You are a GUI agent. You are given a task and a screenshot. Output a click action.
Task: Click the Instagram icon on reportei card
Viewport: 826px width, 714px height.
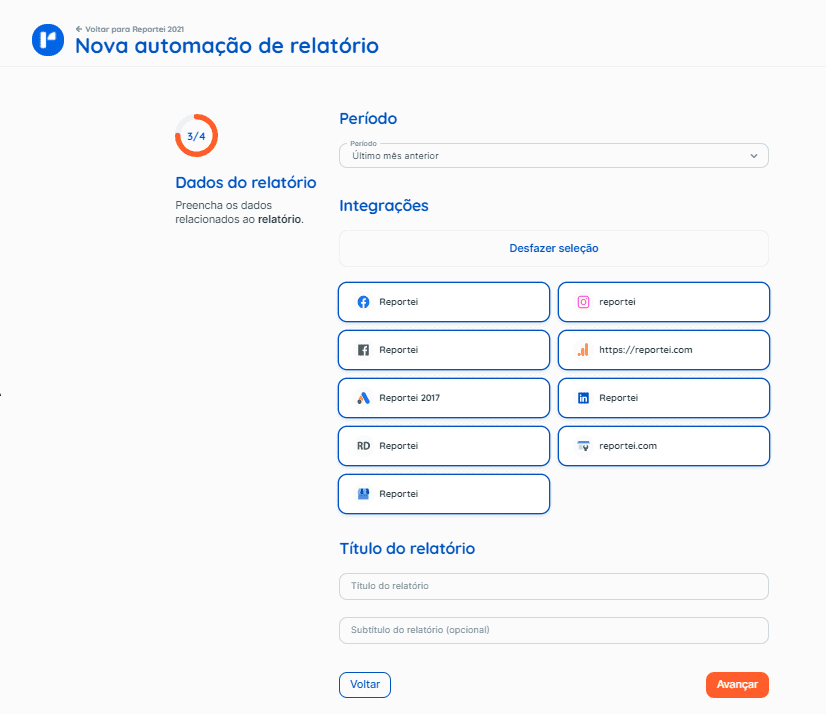click(x=583, y=302)
